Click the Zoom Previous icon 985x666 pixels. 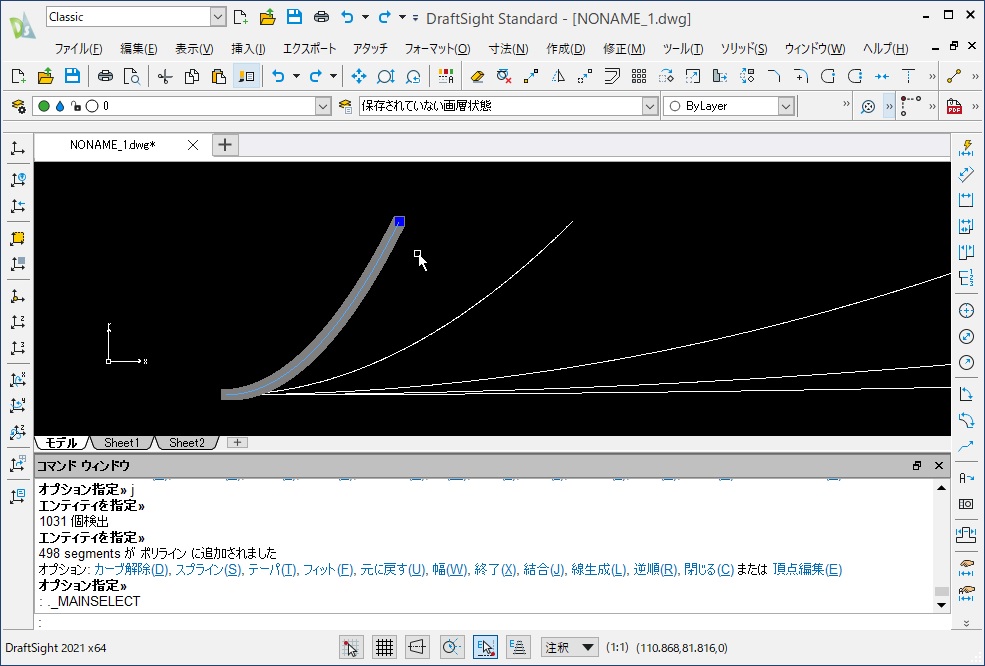click(413, 77)
